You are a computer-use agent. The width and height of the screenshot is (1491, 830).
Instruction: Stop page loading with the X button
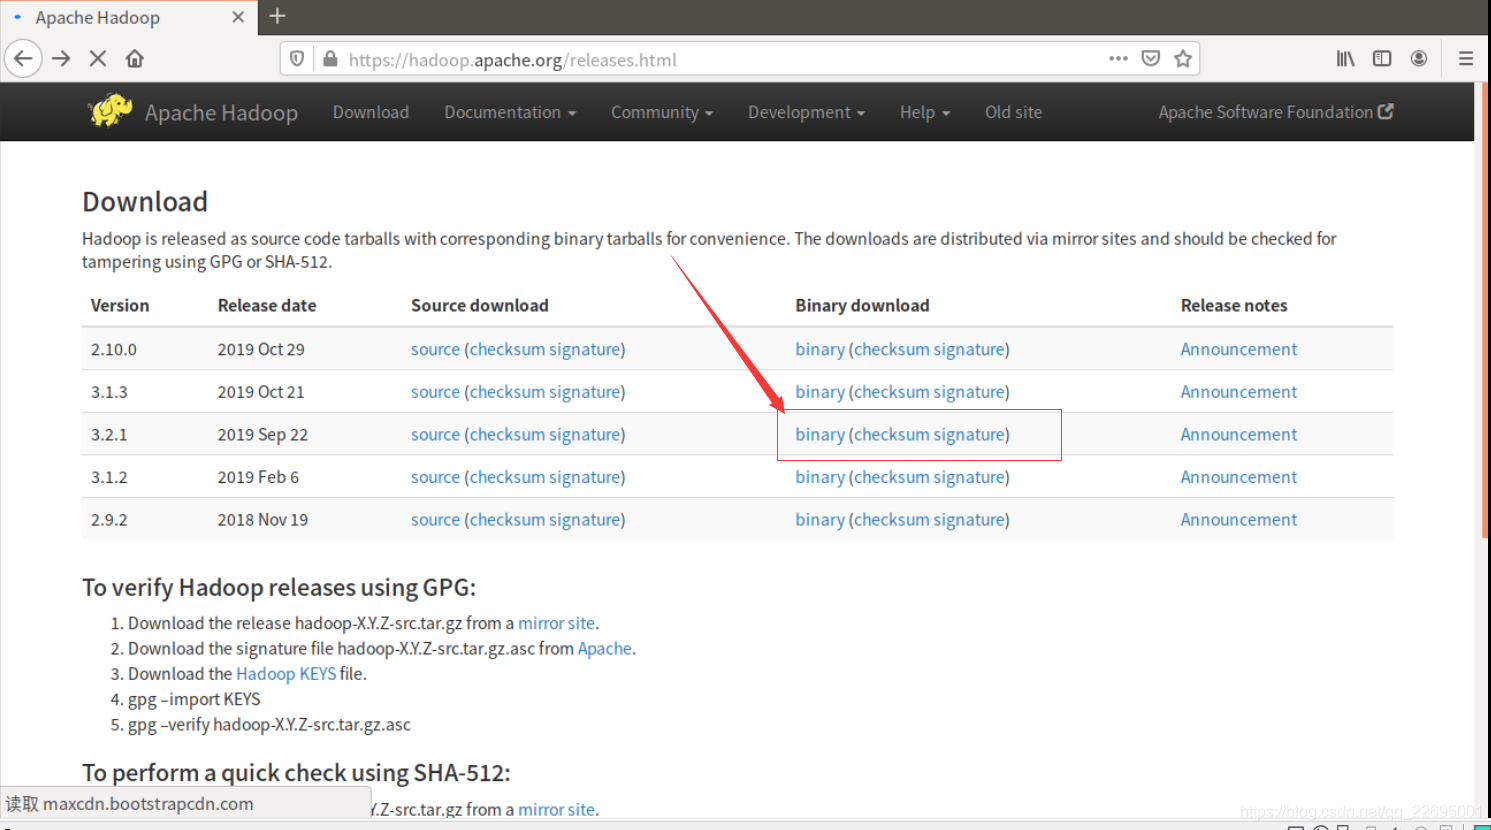click(x=98, y=59)
